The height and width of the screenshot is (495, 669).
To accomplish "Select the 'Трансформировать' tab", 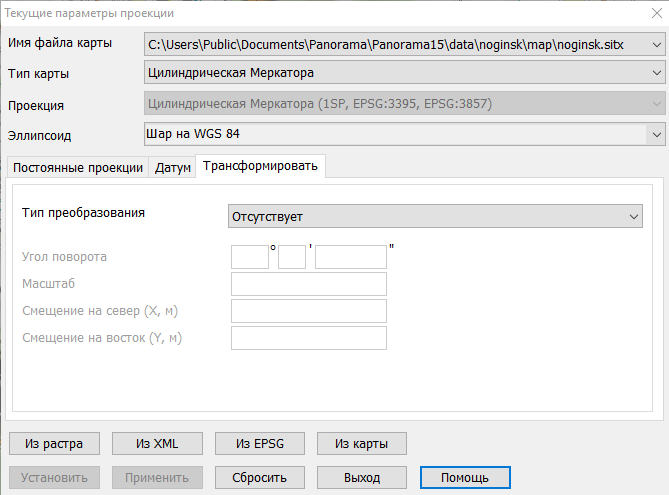I will pyautogui.click(x=260, y=166).
